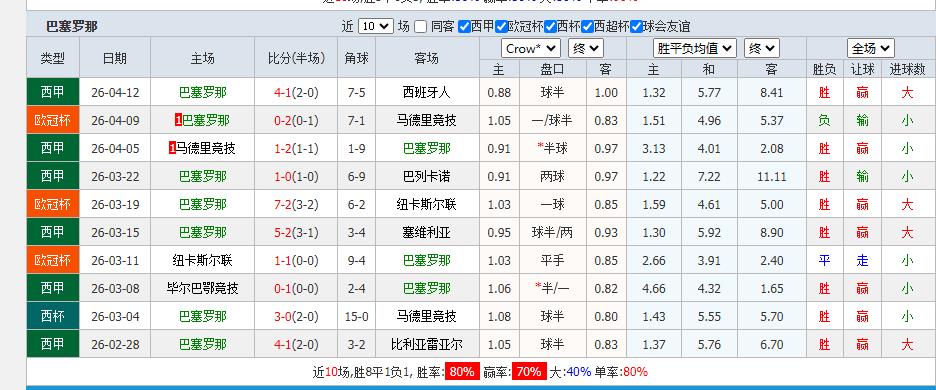Viewport: 936px width, 390px height.
Task: Open the 1-1(0-0) score link
Action: tap(296, 260)
